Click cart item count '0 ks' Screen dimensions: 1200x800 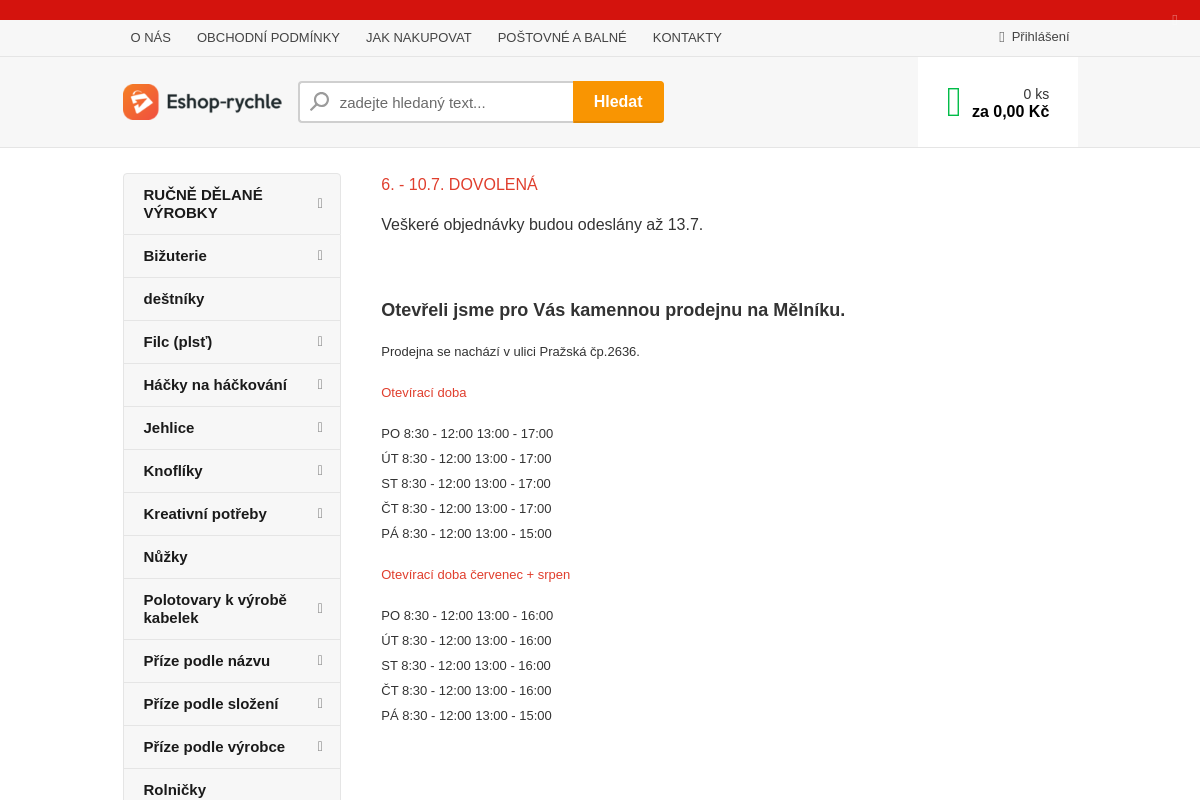coord(1036,94)
